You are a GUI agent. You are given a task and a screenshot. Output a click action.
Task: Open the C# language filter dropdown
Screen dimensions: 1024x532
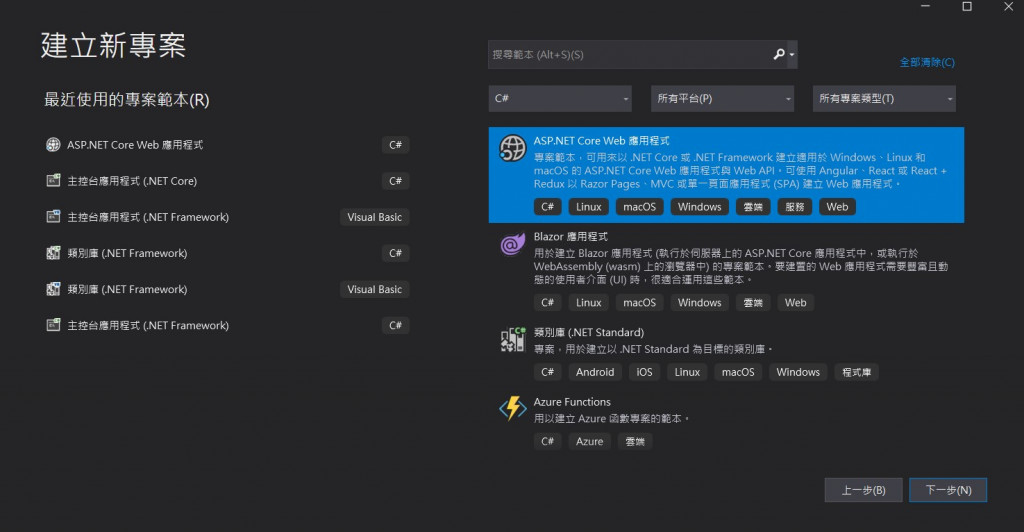(560, 99)
